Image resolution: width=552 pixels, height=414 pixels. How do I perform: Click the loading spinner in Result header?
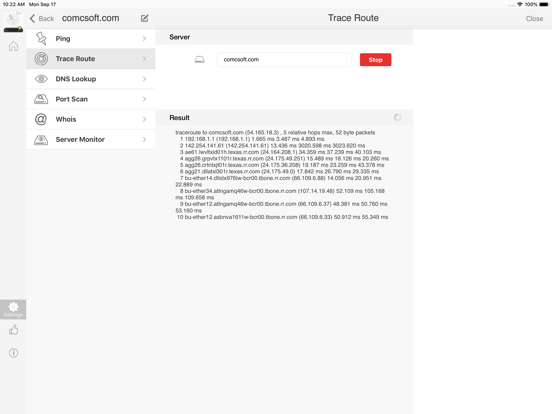coord(397,118)
